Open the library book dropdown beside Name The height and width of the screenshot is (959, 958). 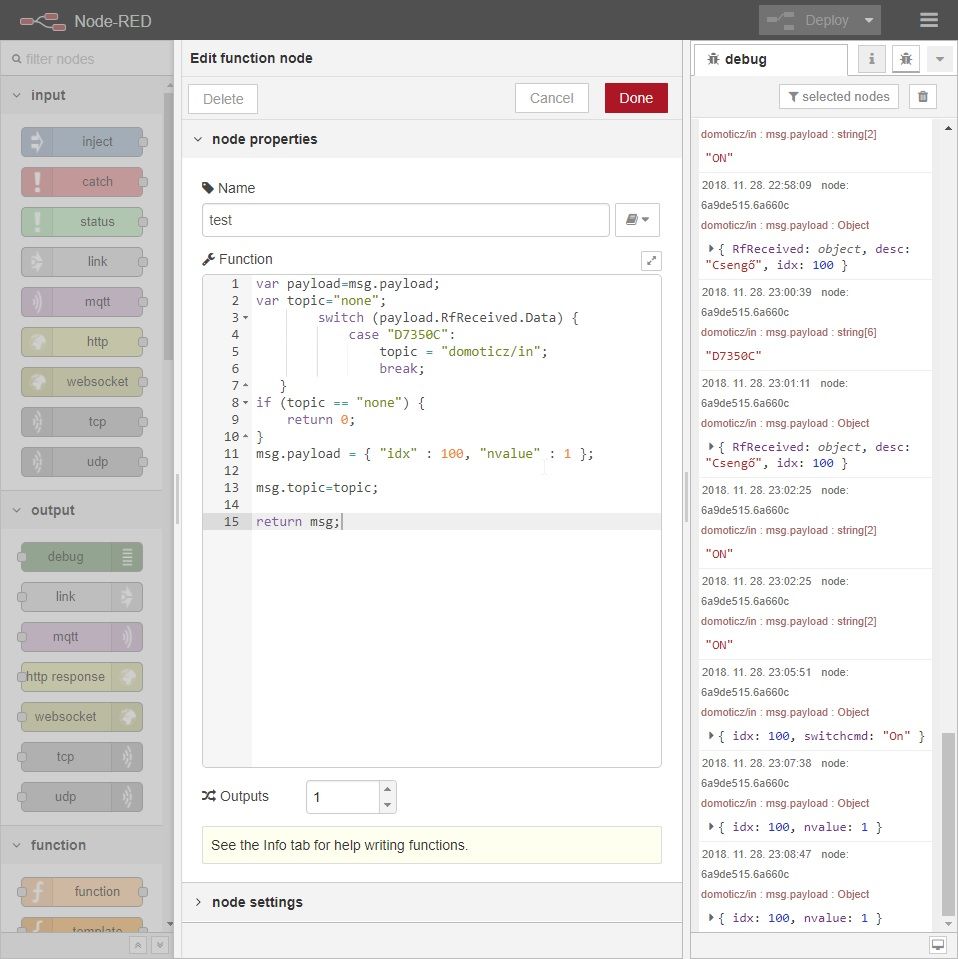coord(637,220)
